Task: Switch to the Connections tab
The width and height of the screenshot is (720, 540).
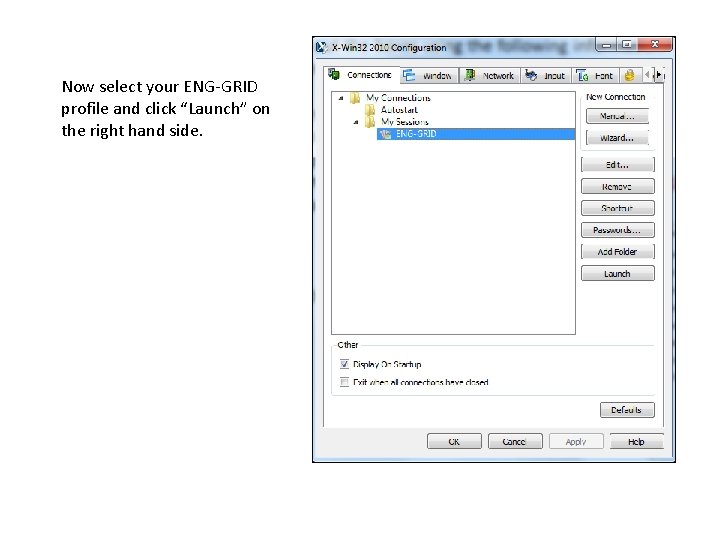Action: (361, 75)
